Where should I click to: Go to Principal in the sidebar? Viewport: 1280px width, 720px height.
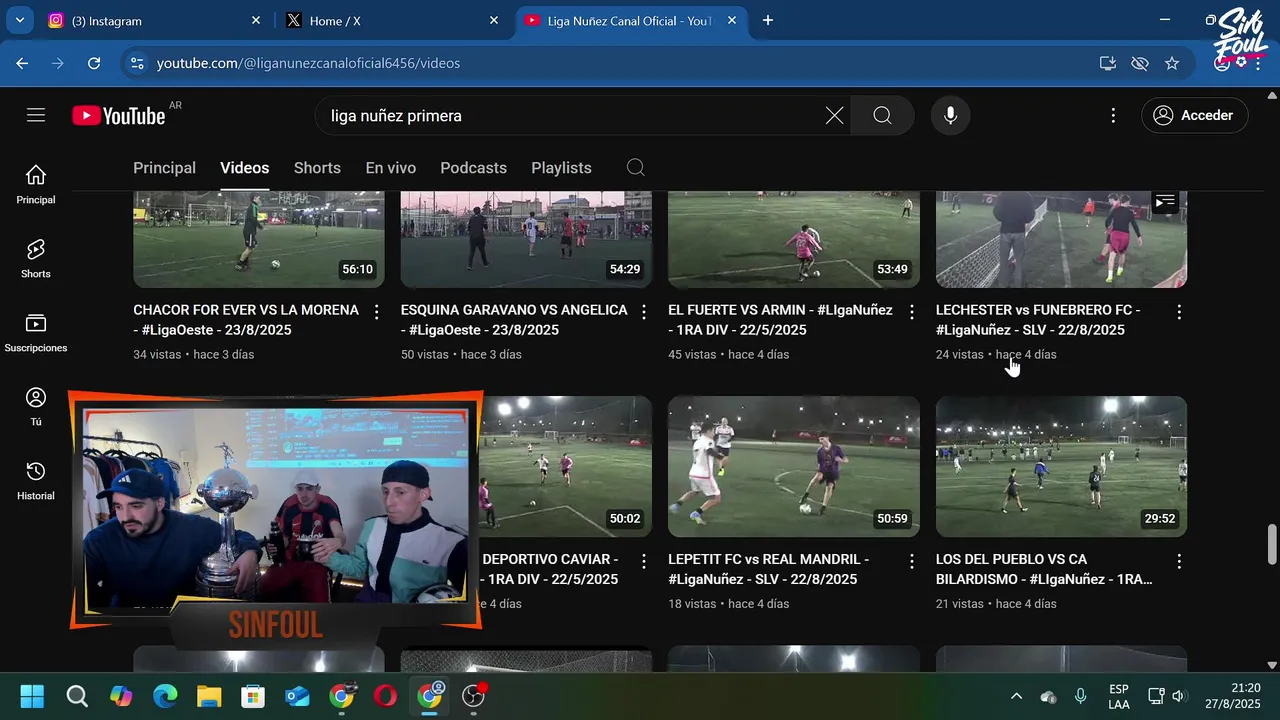point(36,185)
